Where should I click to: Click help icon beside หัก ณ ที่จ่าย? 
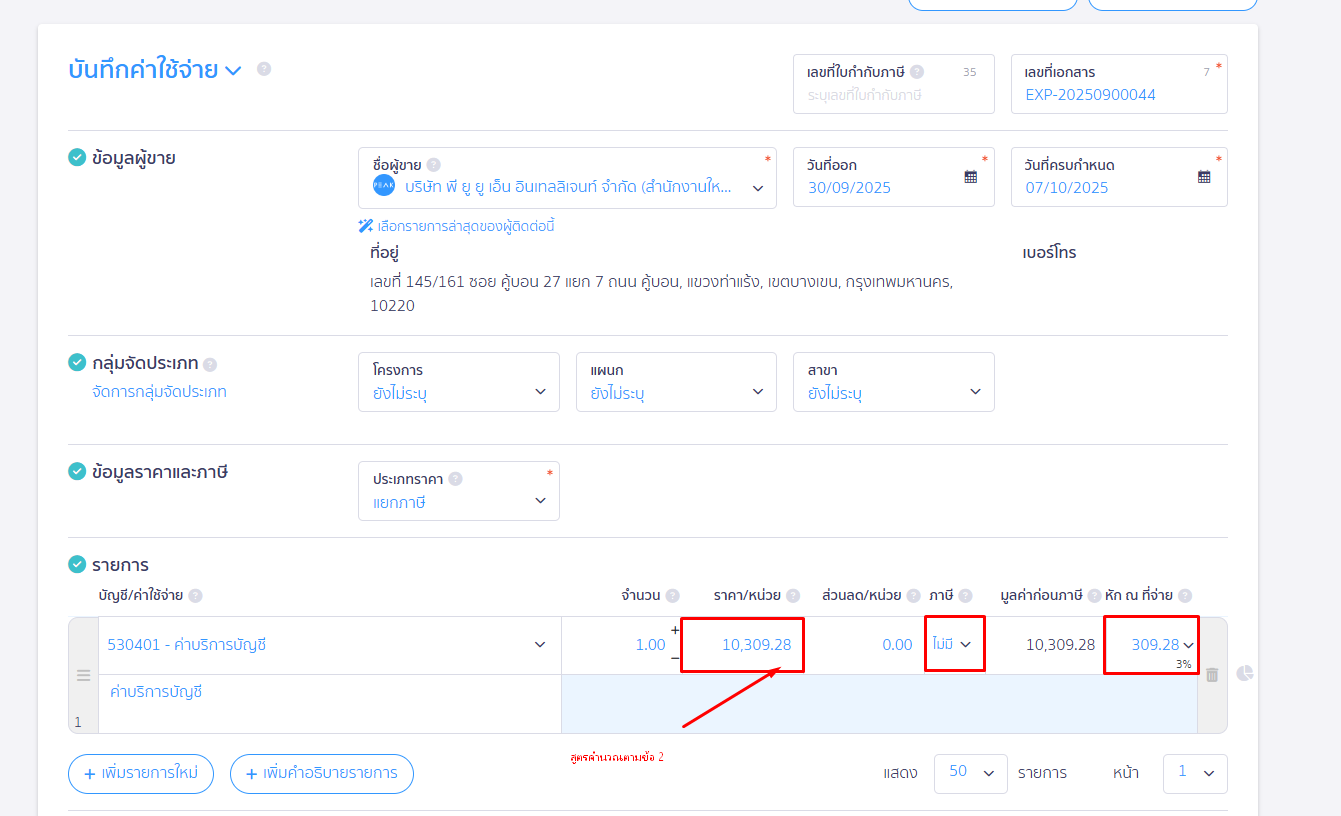1186,596
